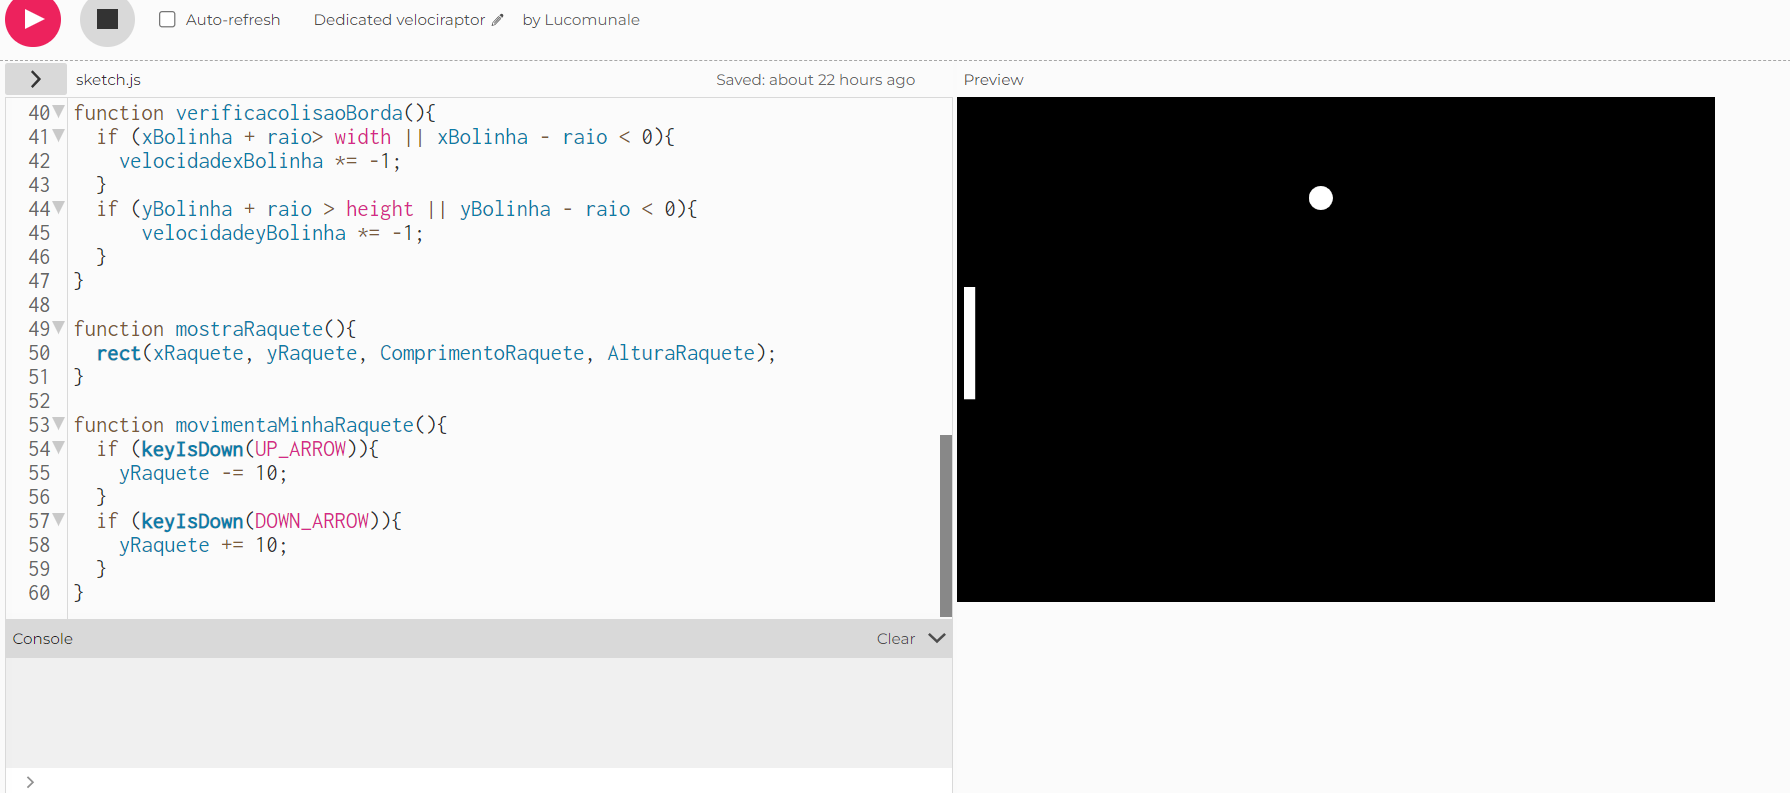
Task: Edit the sketch name via pencil icon
Action: pyautogui.click(x=498, y=19)
